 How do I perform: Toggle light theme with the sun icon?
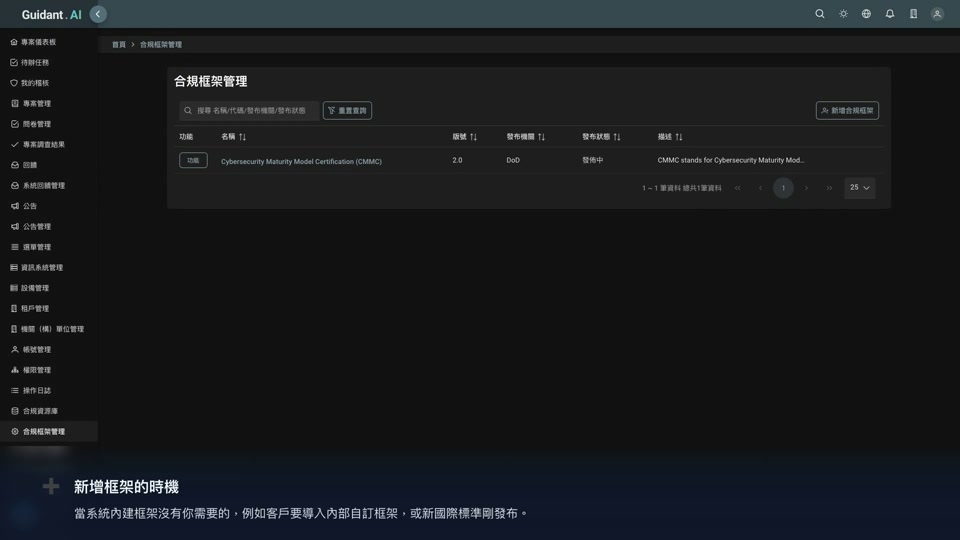tap(843, 13)
